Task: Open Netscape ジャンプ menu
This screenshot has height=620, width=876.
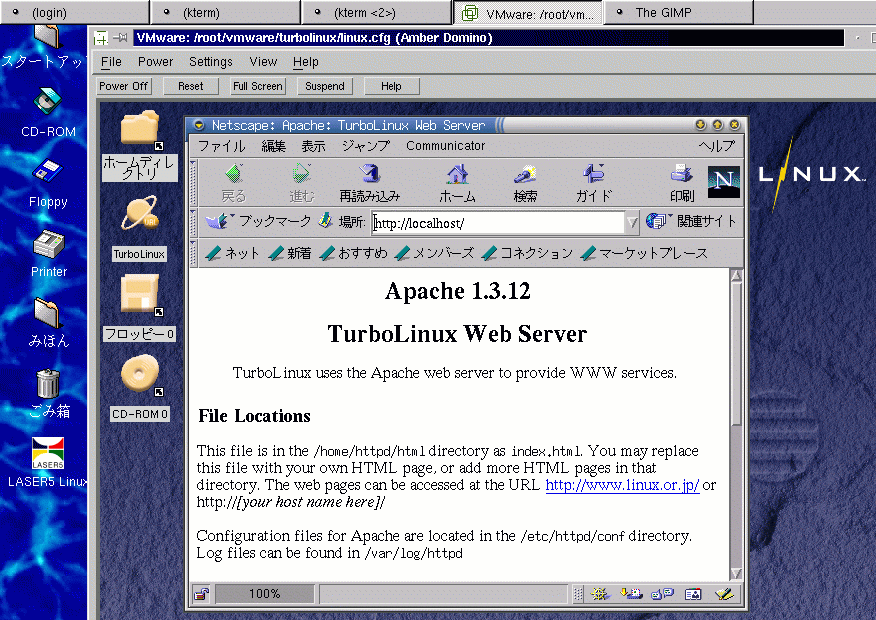Action: click(x=366, y=146)
